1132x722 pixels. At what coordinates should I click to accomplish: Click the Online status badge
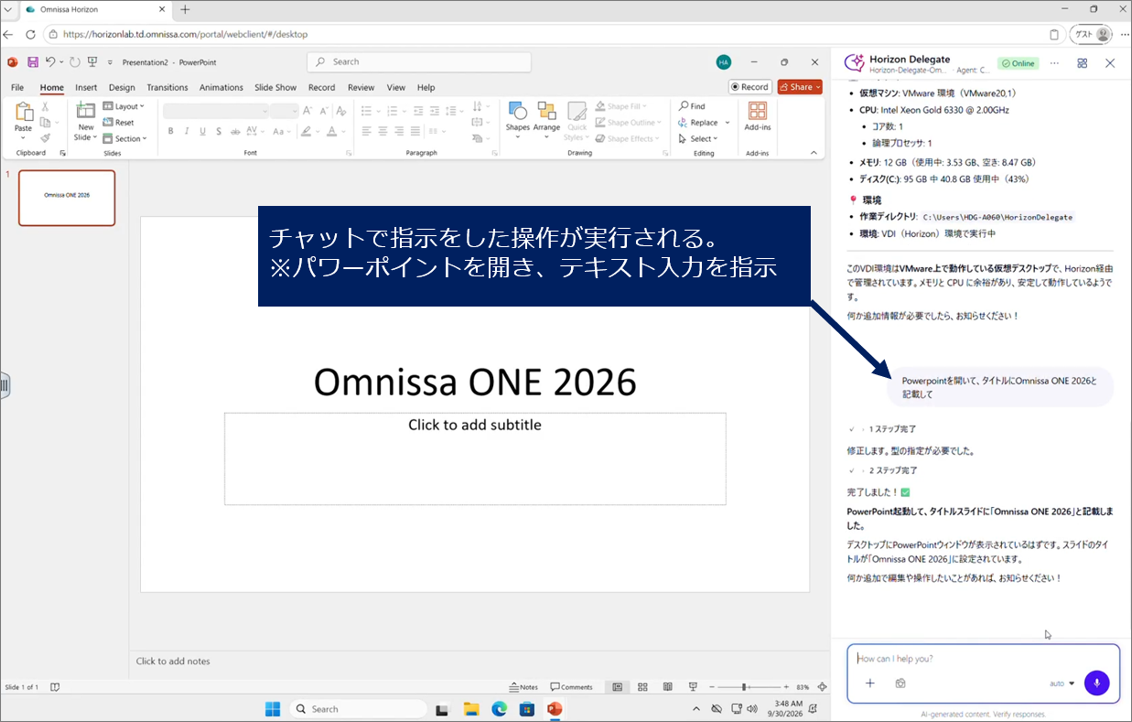[x=1018, y=64]
